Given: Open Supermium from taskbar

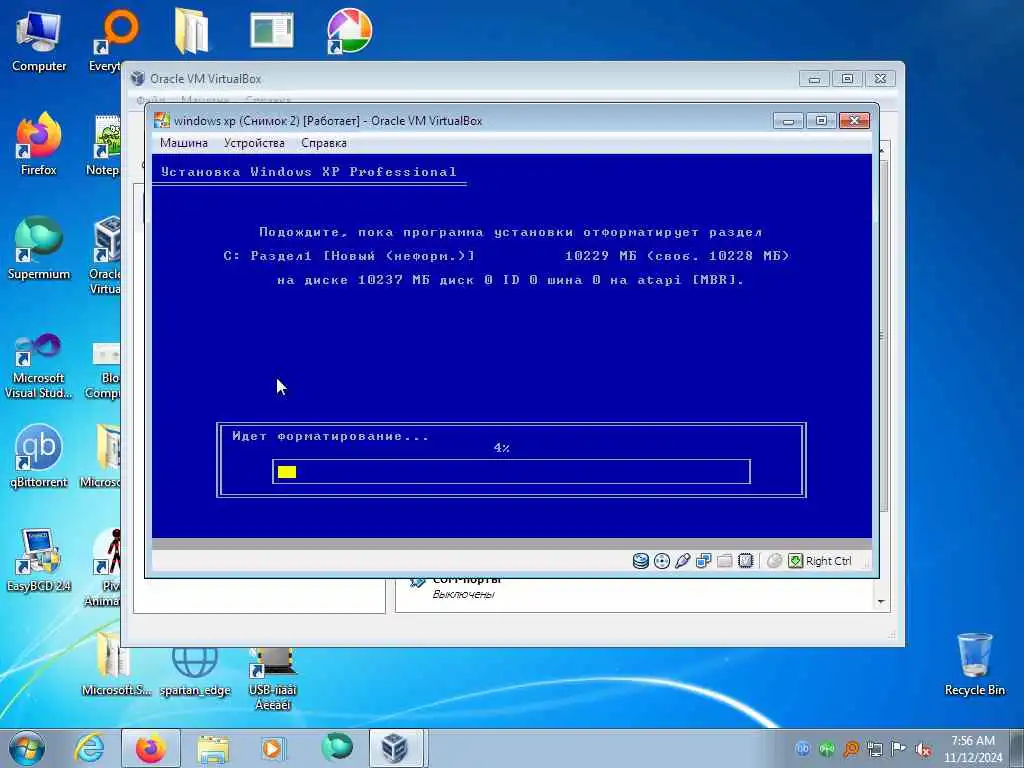Looking at the screenshot, I should point(337,749).
